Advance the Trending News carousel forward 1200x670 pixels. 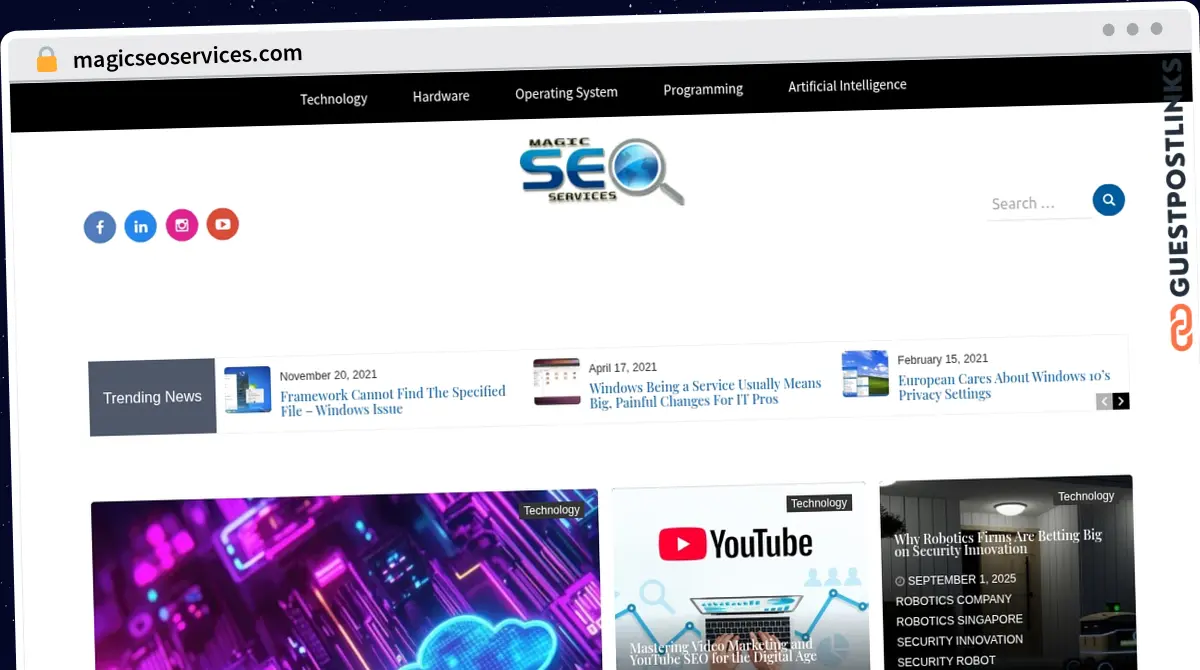click(x=1121, y=400)
